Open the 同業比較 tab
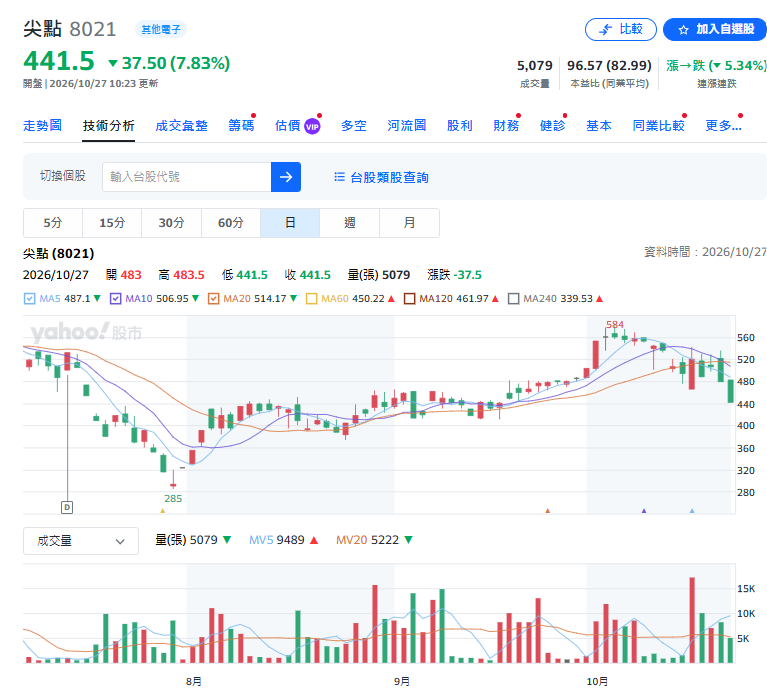 point(658,126)
